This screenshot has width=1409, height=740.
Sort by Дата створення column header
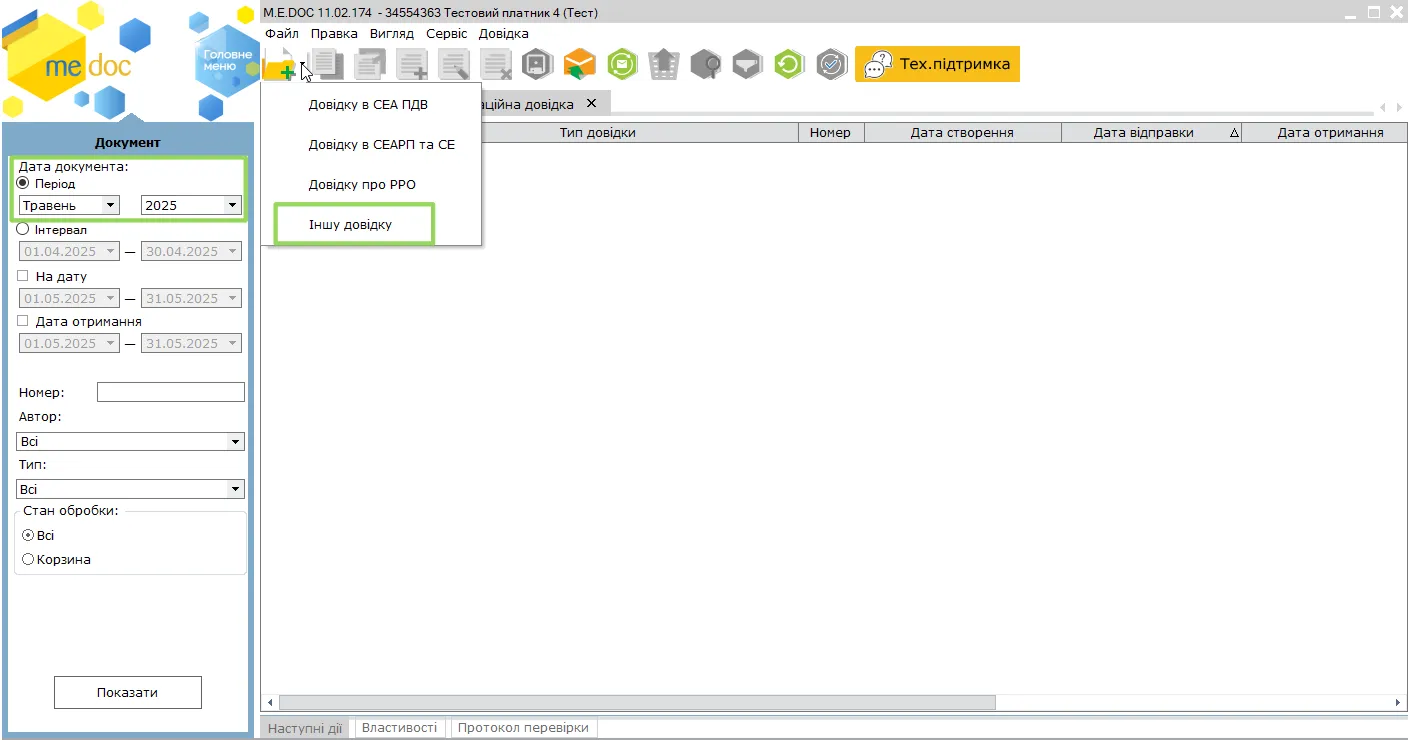click(x=962, y=132)
